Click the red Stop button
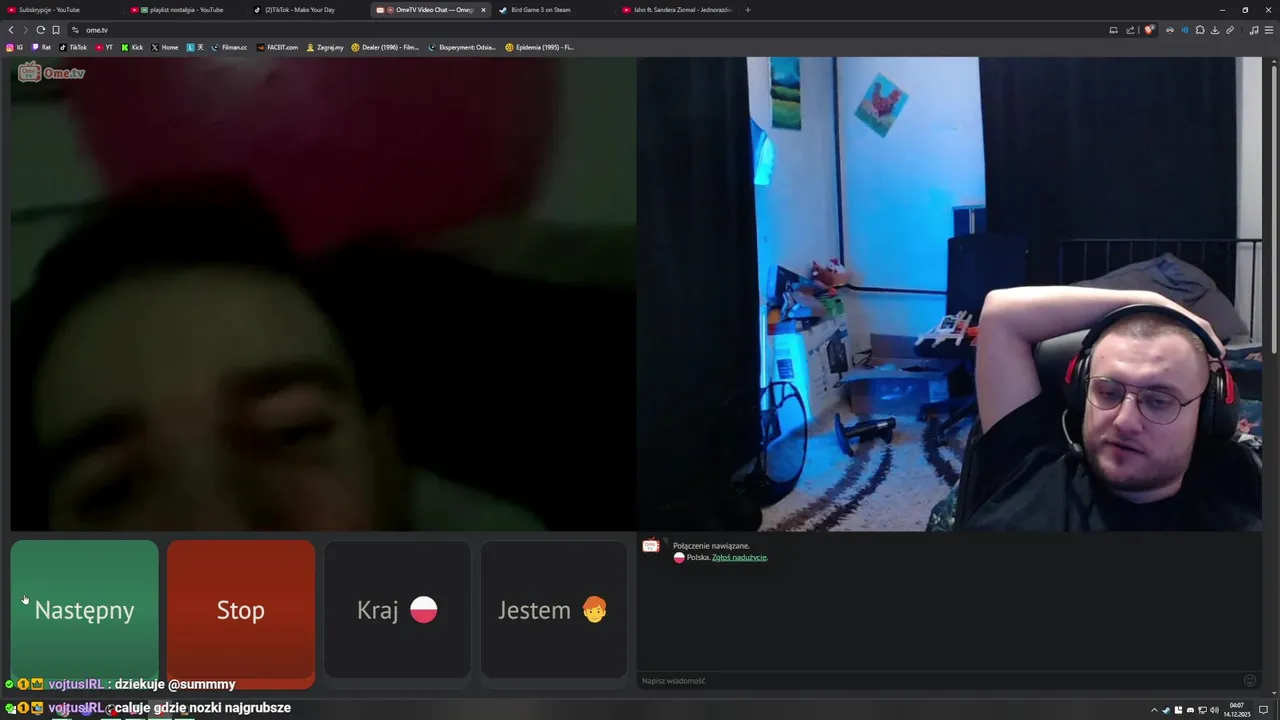Viewport: 1280px width, 720px height. 241,610
